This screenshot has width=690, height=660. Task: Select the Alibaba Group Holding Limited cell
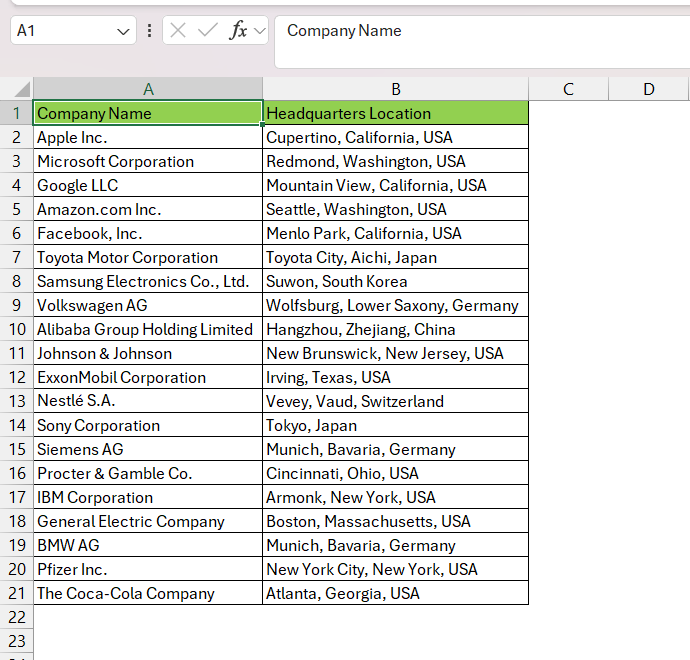tap(148, 329)
